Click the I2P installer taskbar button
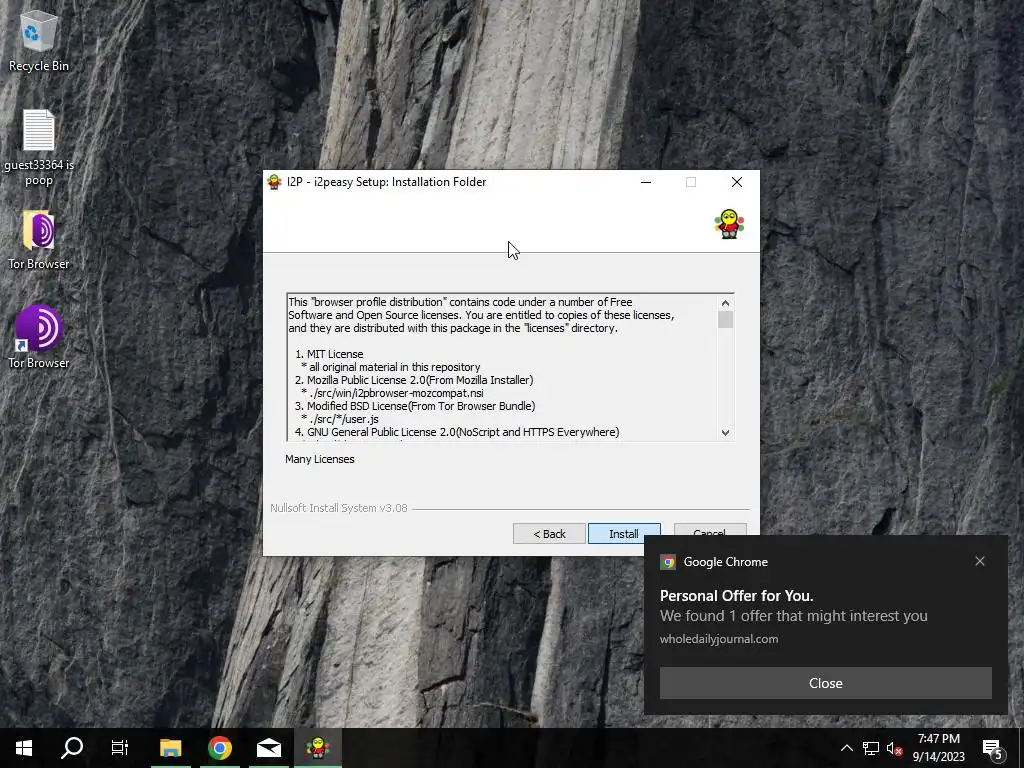 (x=318, y=748)
